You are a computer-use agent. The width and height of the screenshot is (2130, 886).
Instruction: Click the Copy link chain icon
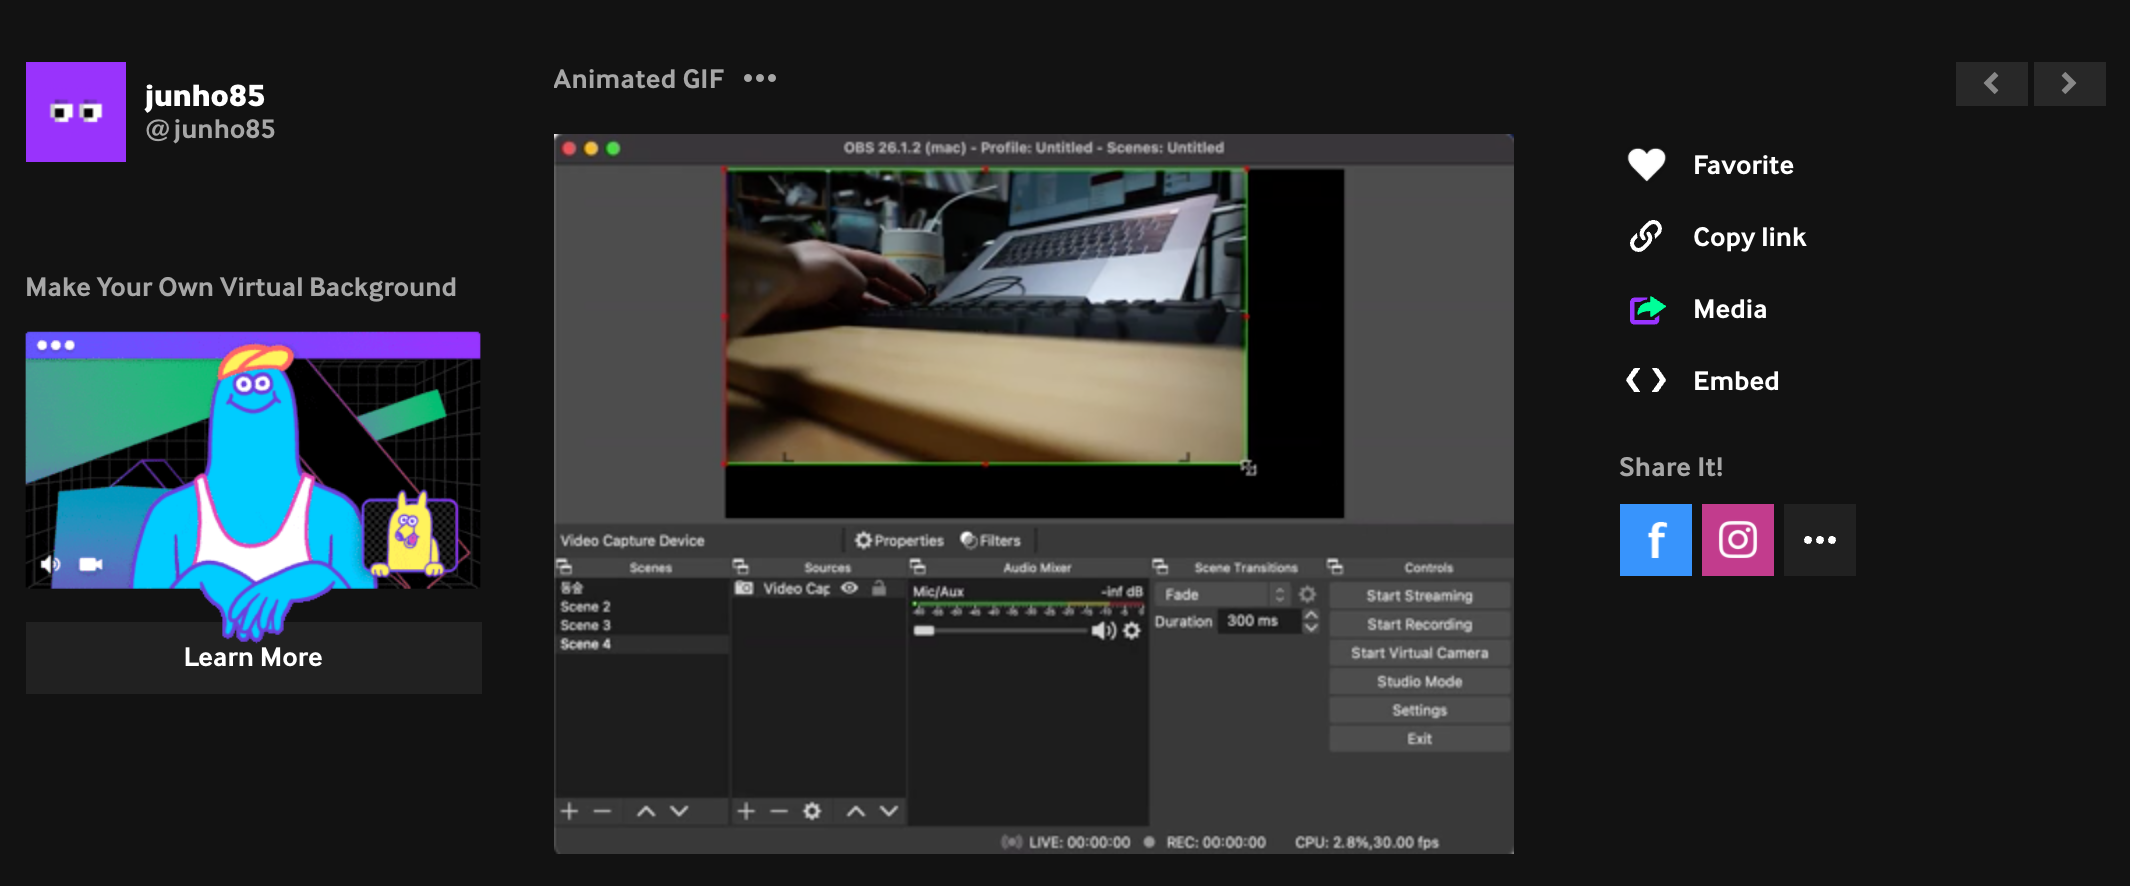1646,236
